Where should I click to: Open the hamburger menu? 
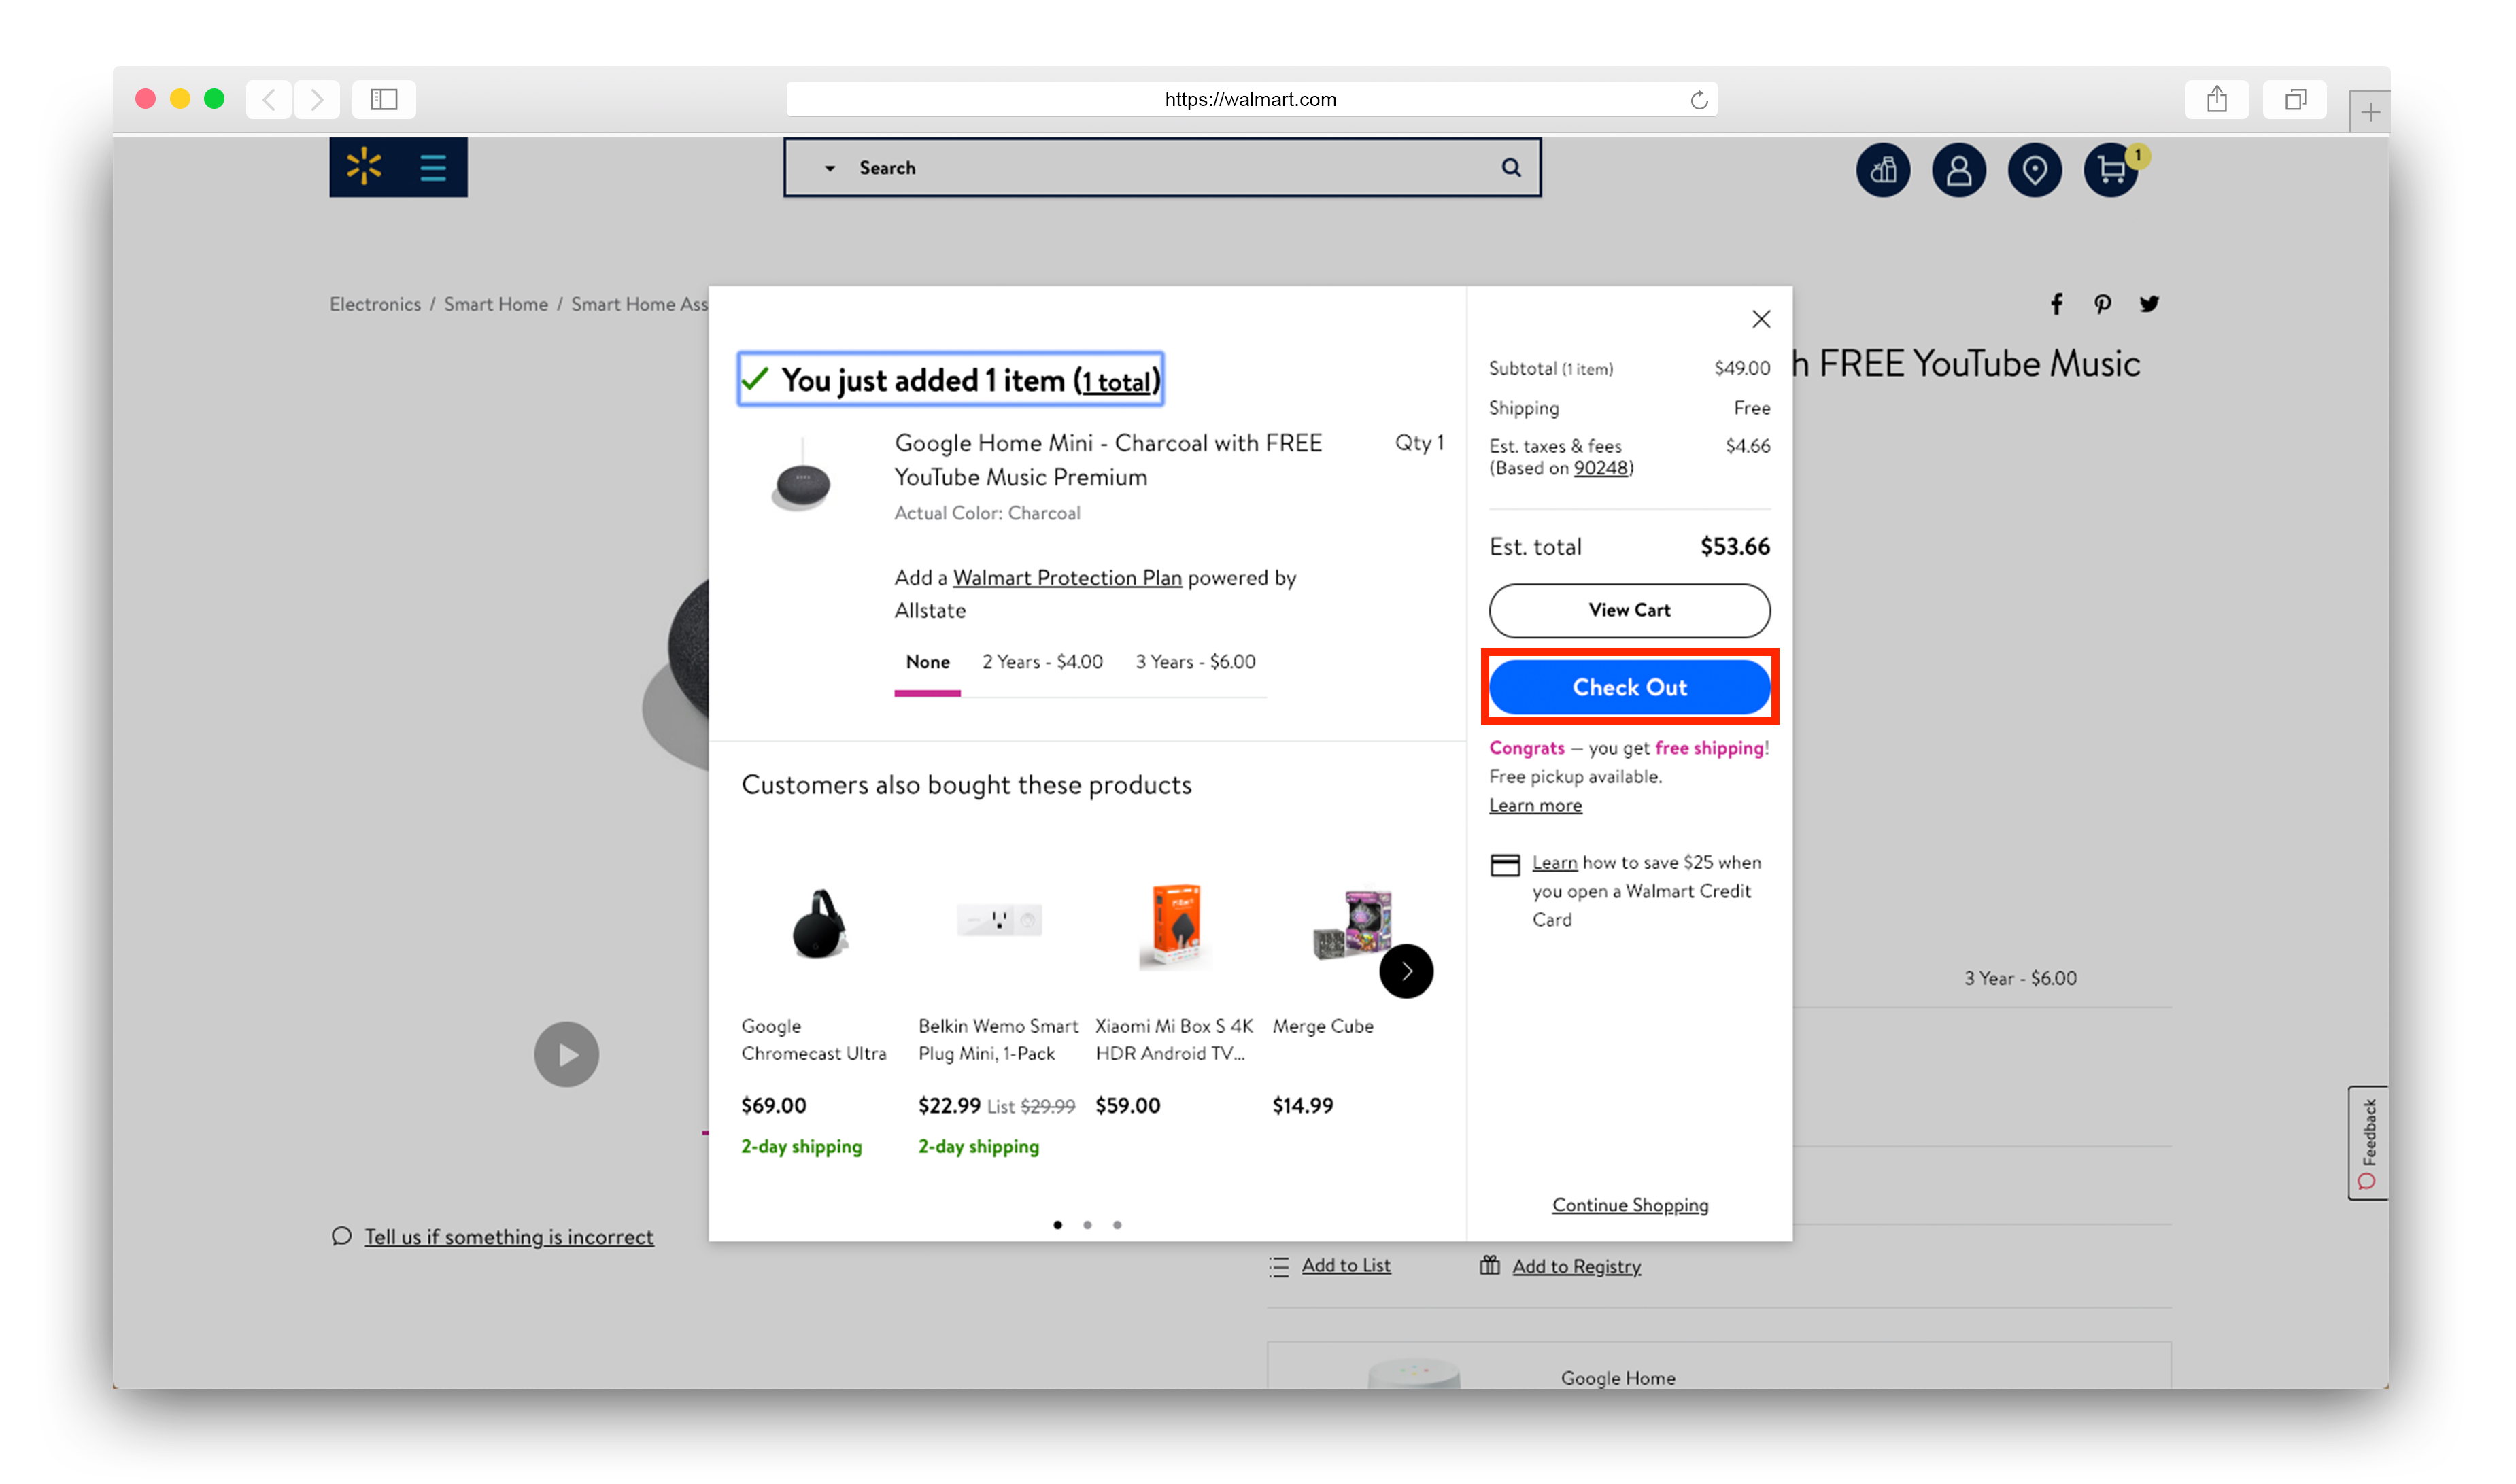point(433,167)
